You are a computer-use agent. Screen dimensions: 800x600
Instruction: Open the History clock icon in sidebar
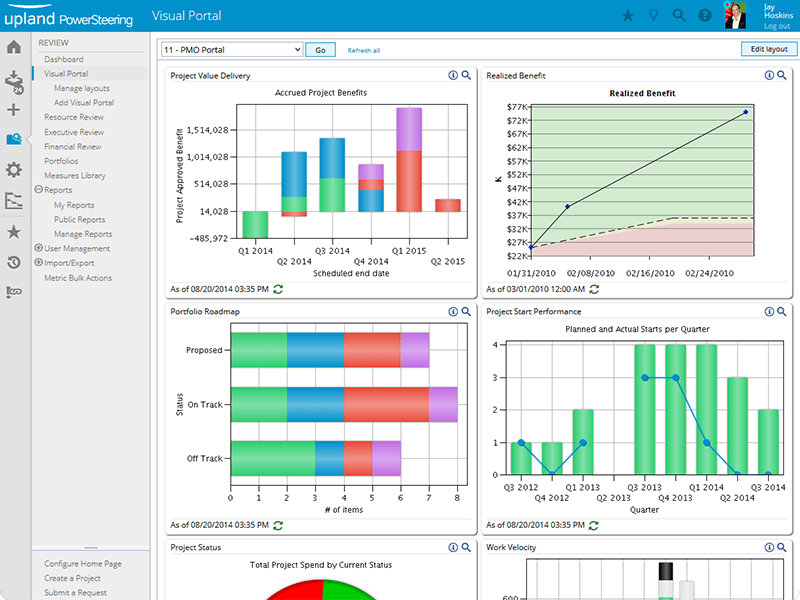(x=14, y=262)
